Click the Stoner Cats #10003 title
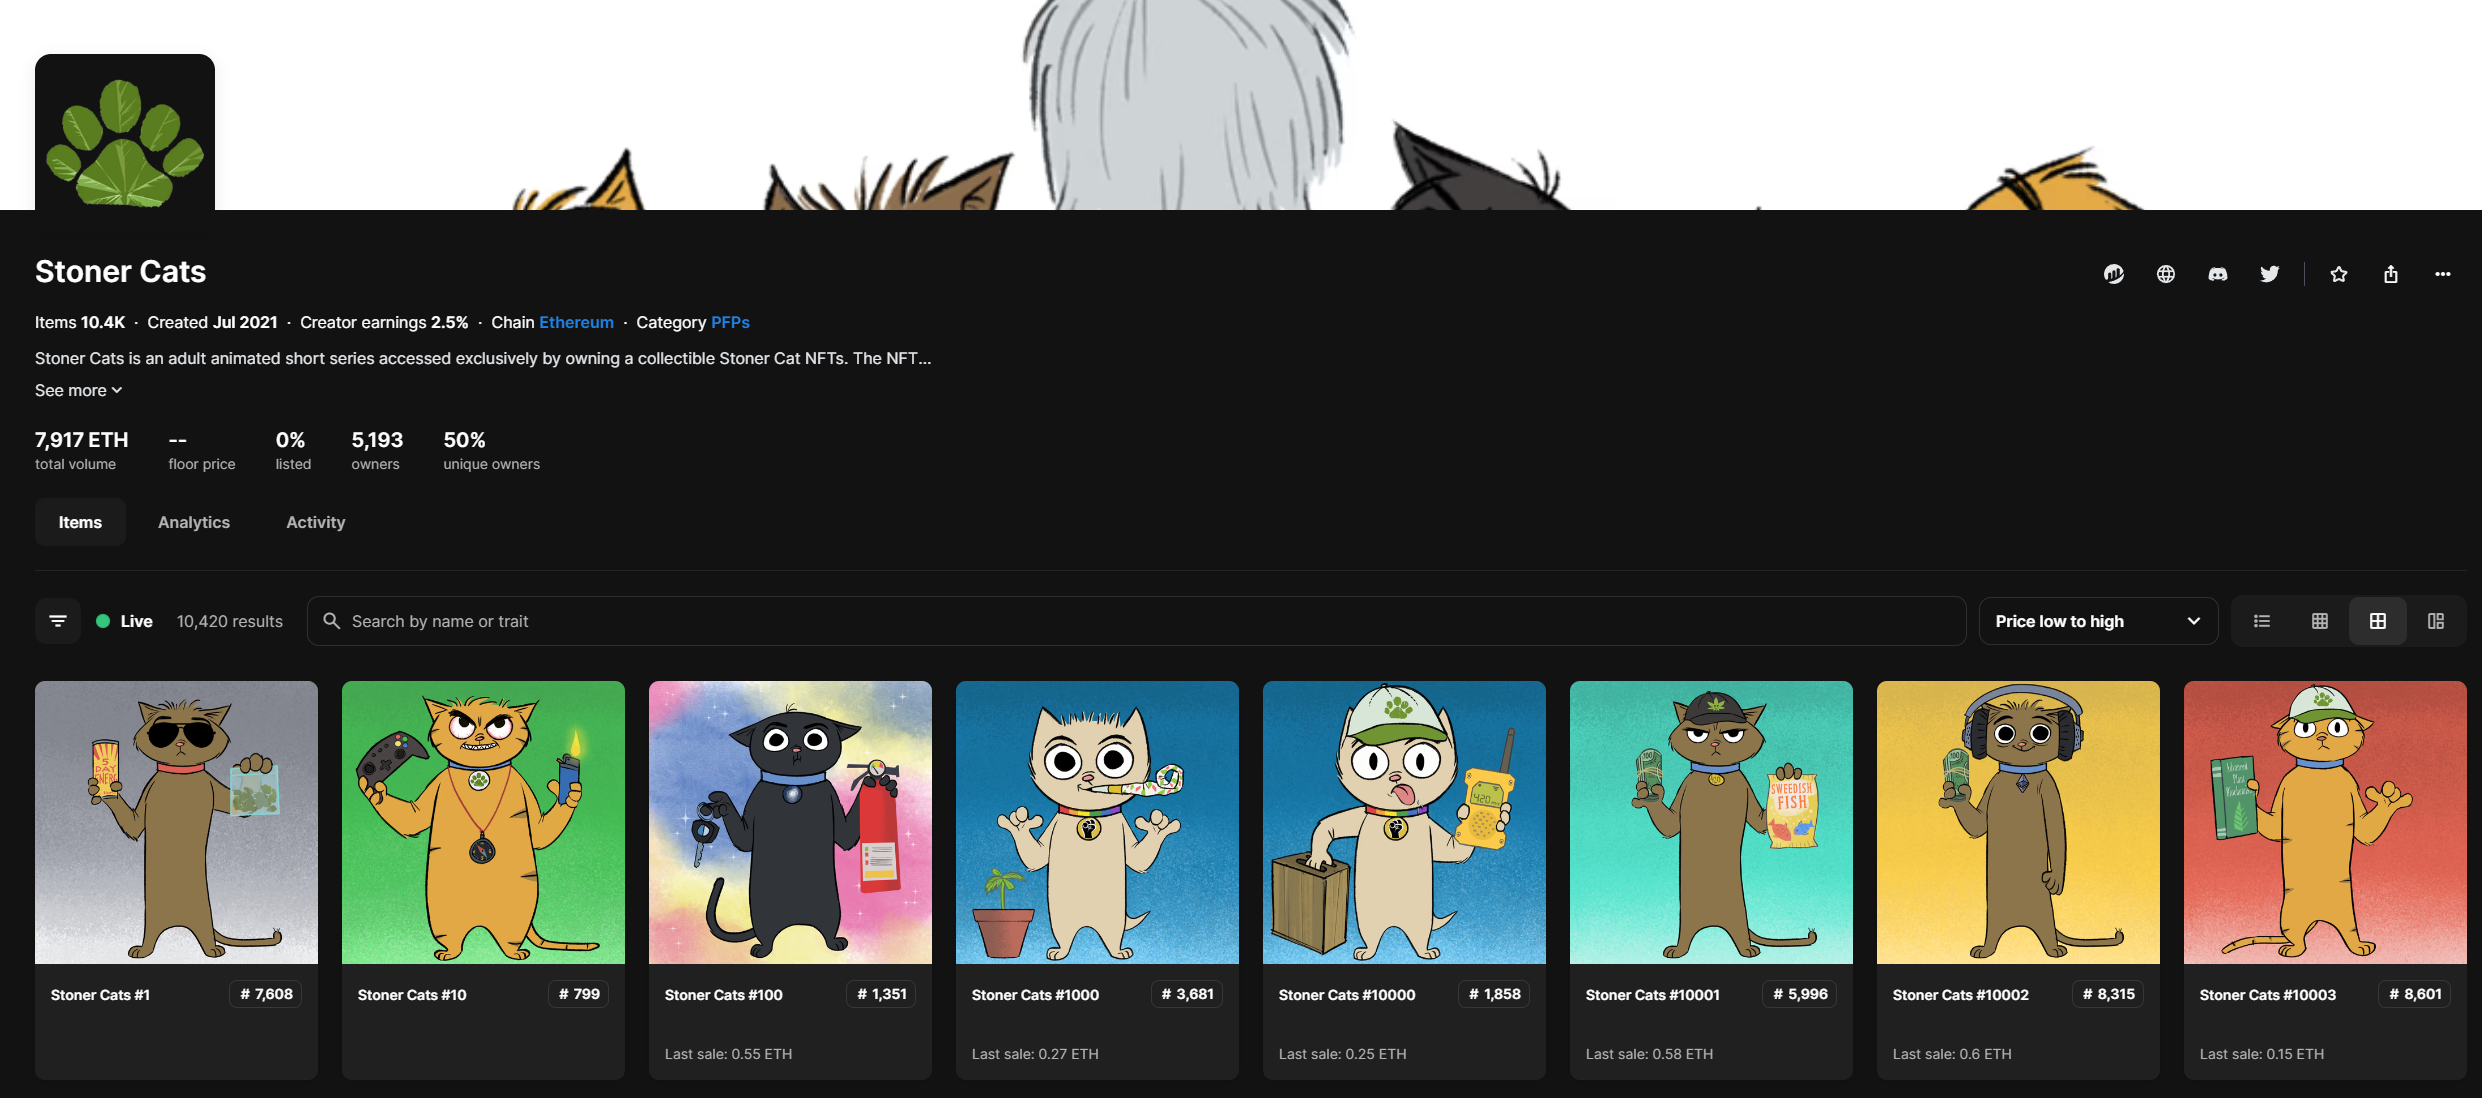 2268,995
